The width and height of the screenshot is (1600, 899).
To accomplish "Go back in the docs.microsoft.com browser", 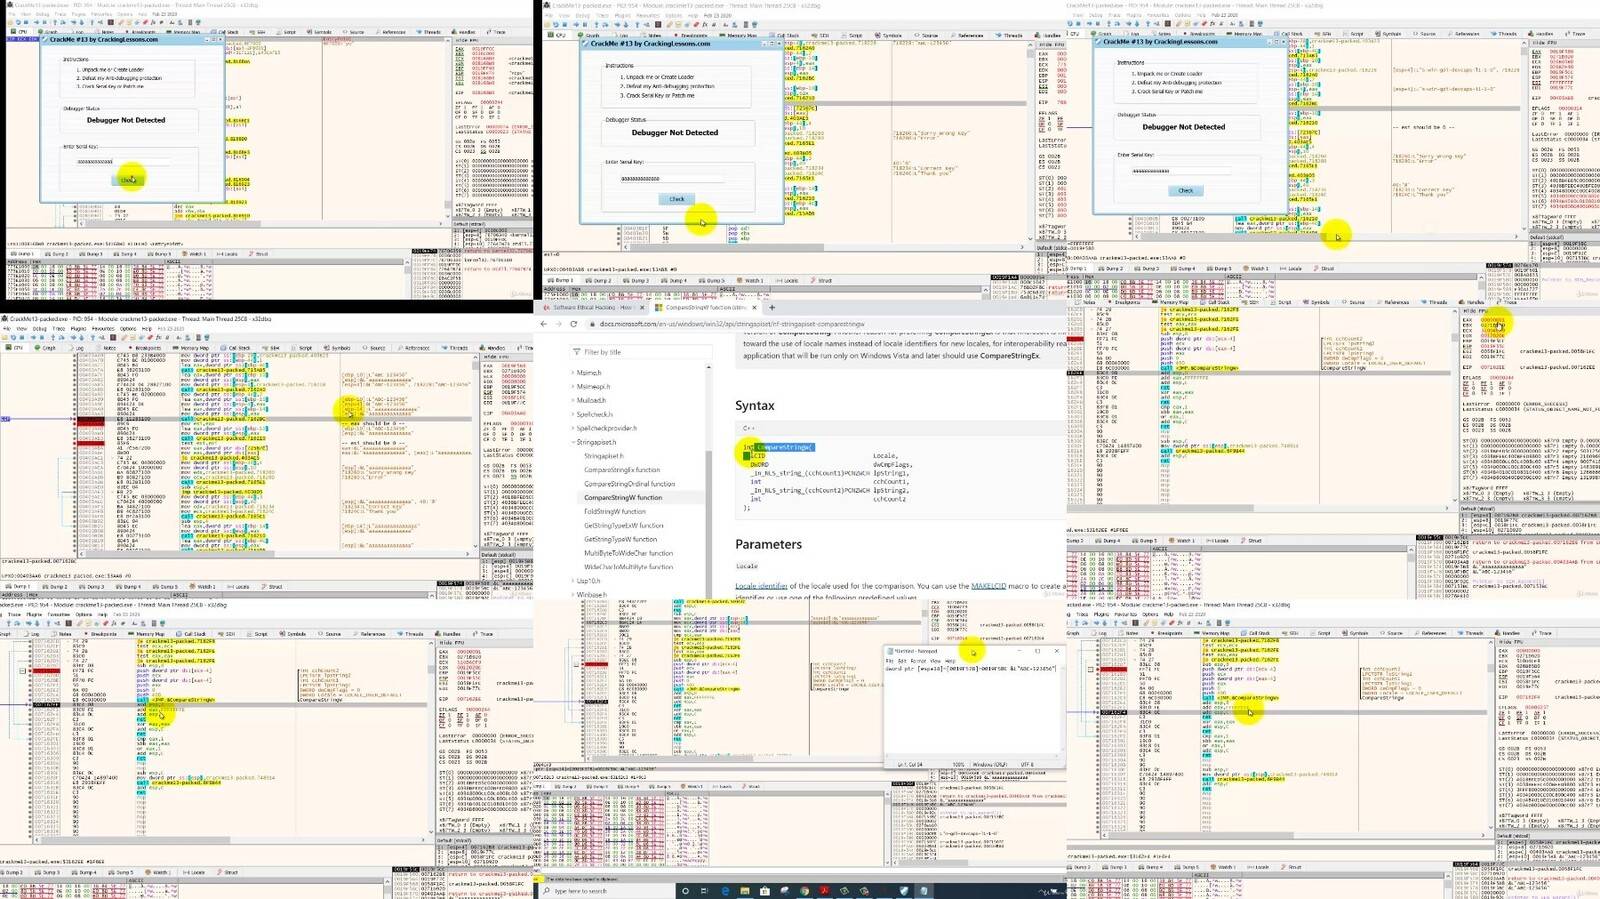I will pyautogui.click(x=544, y=324).
